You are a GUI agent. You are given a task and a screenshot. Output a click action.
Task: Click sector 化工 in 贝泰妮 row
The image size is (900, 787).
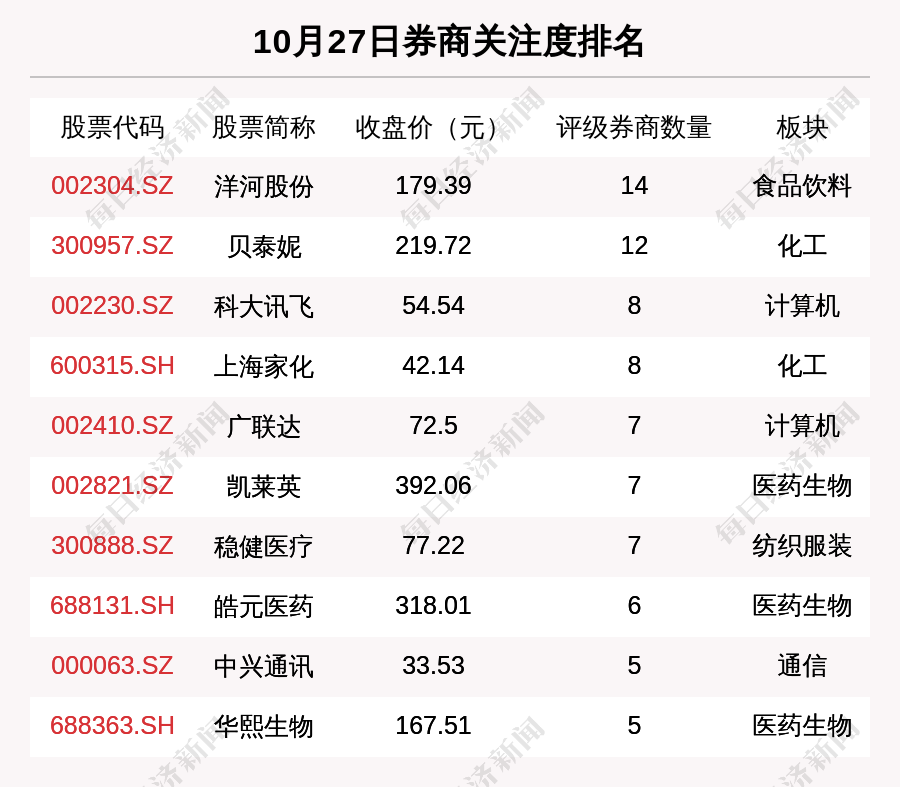[x=802, y=247]
